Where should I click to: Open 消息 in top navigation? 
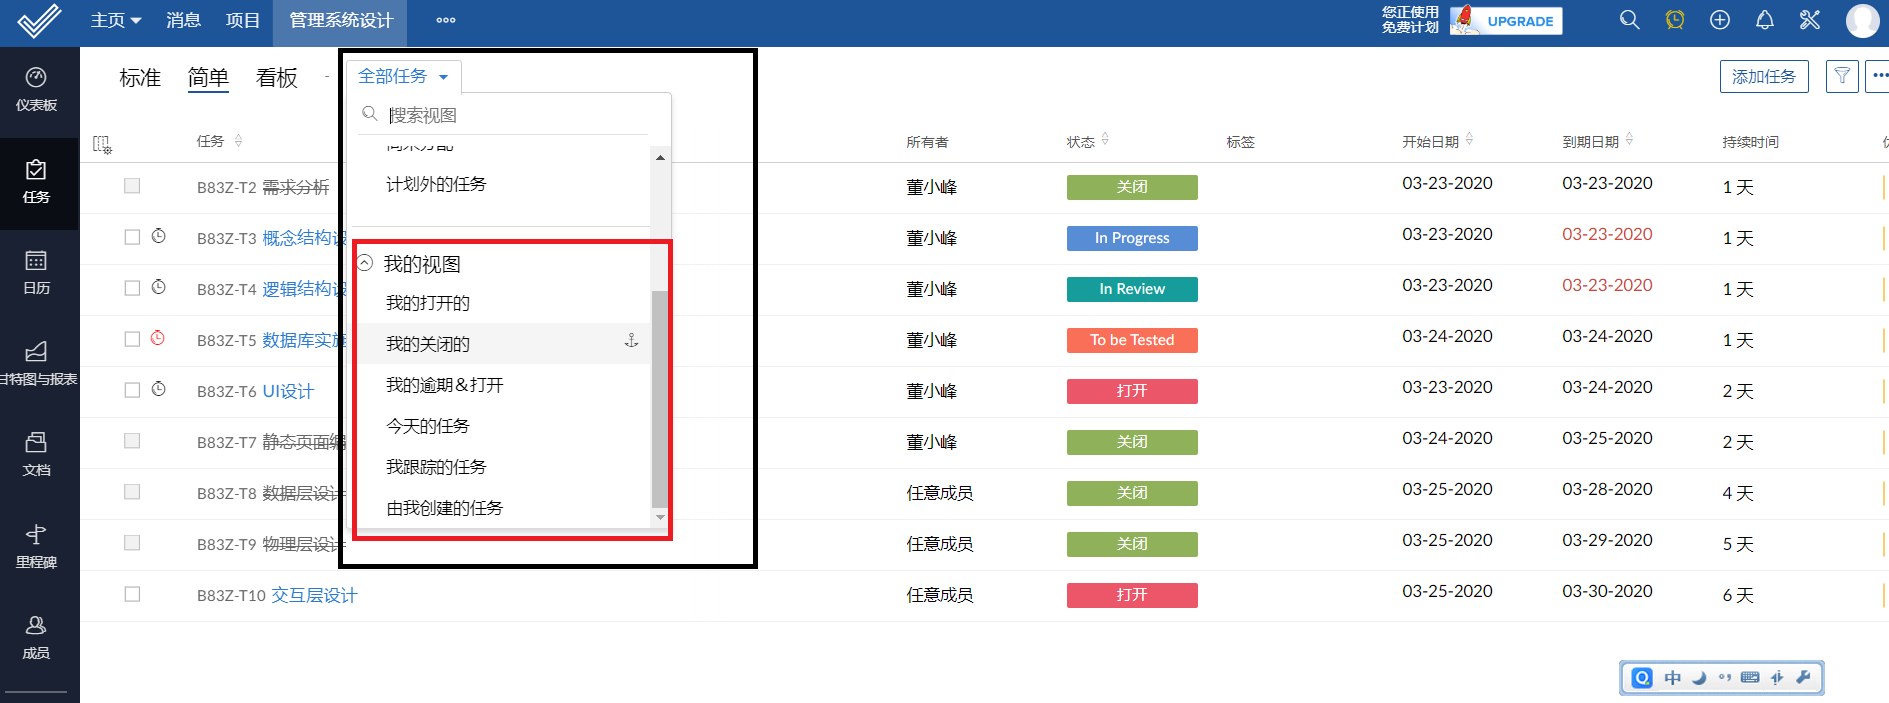click(183, 20)
